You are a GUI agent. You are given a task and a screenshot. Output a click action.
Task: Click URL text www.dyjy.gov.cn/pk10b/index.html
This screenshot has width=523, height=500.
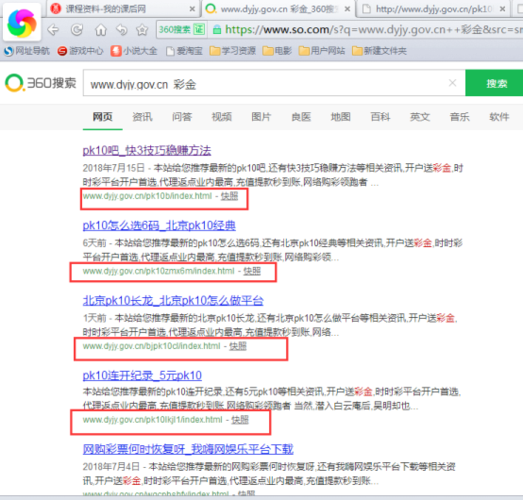[147, 196]
